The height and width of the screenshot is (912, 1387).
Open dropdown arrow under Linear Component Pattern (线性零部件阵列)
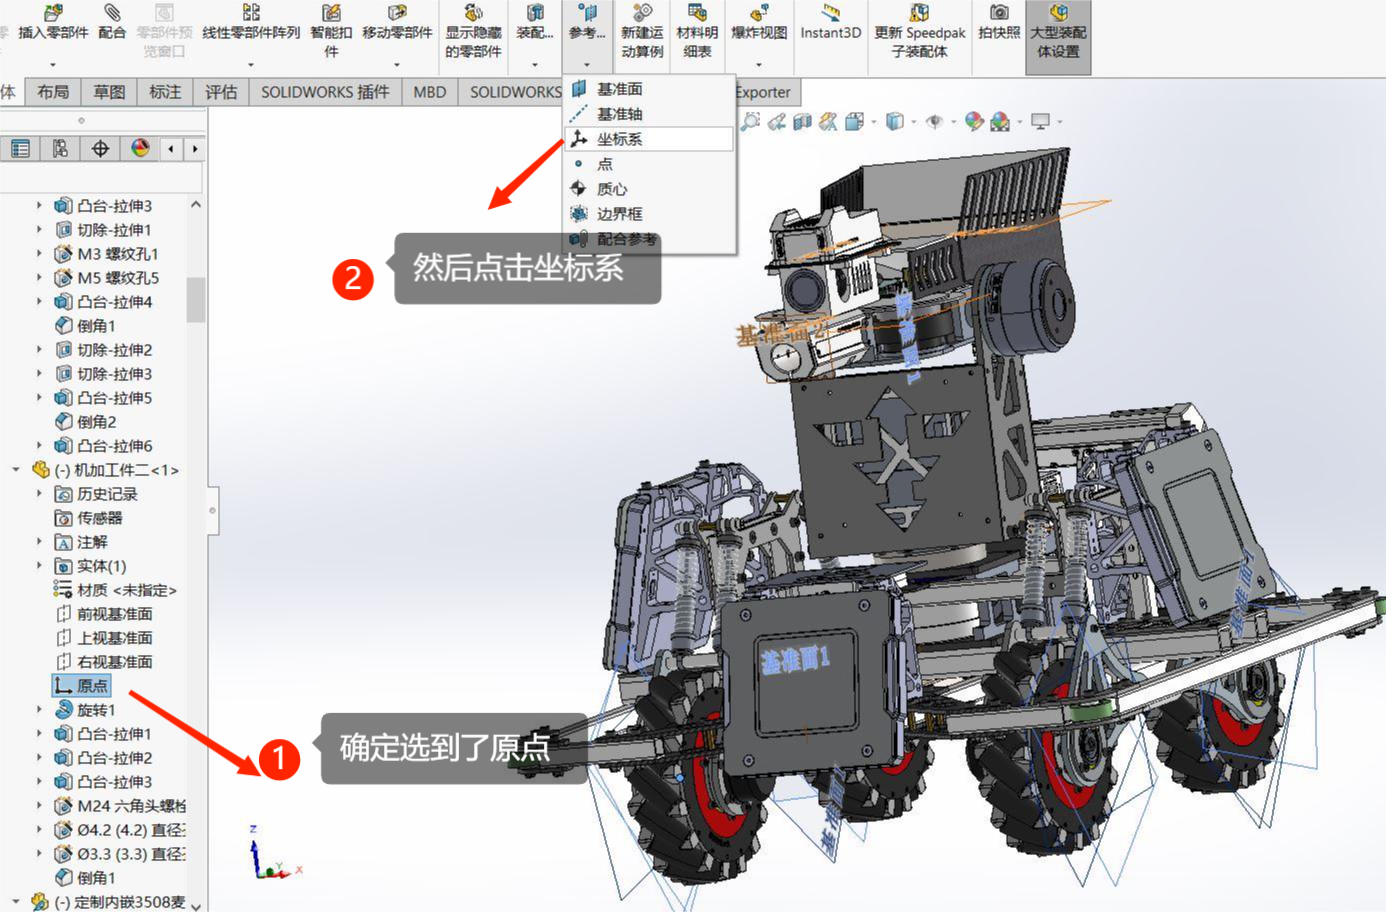[250, 65]
